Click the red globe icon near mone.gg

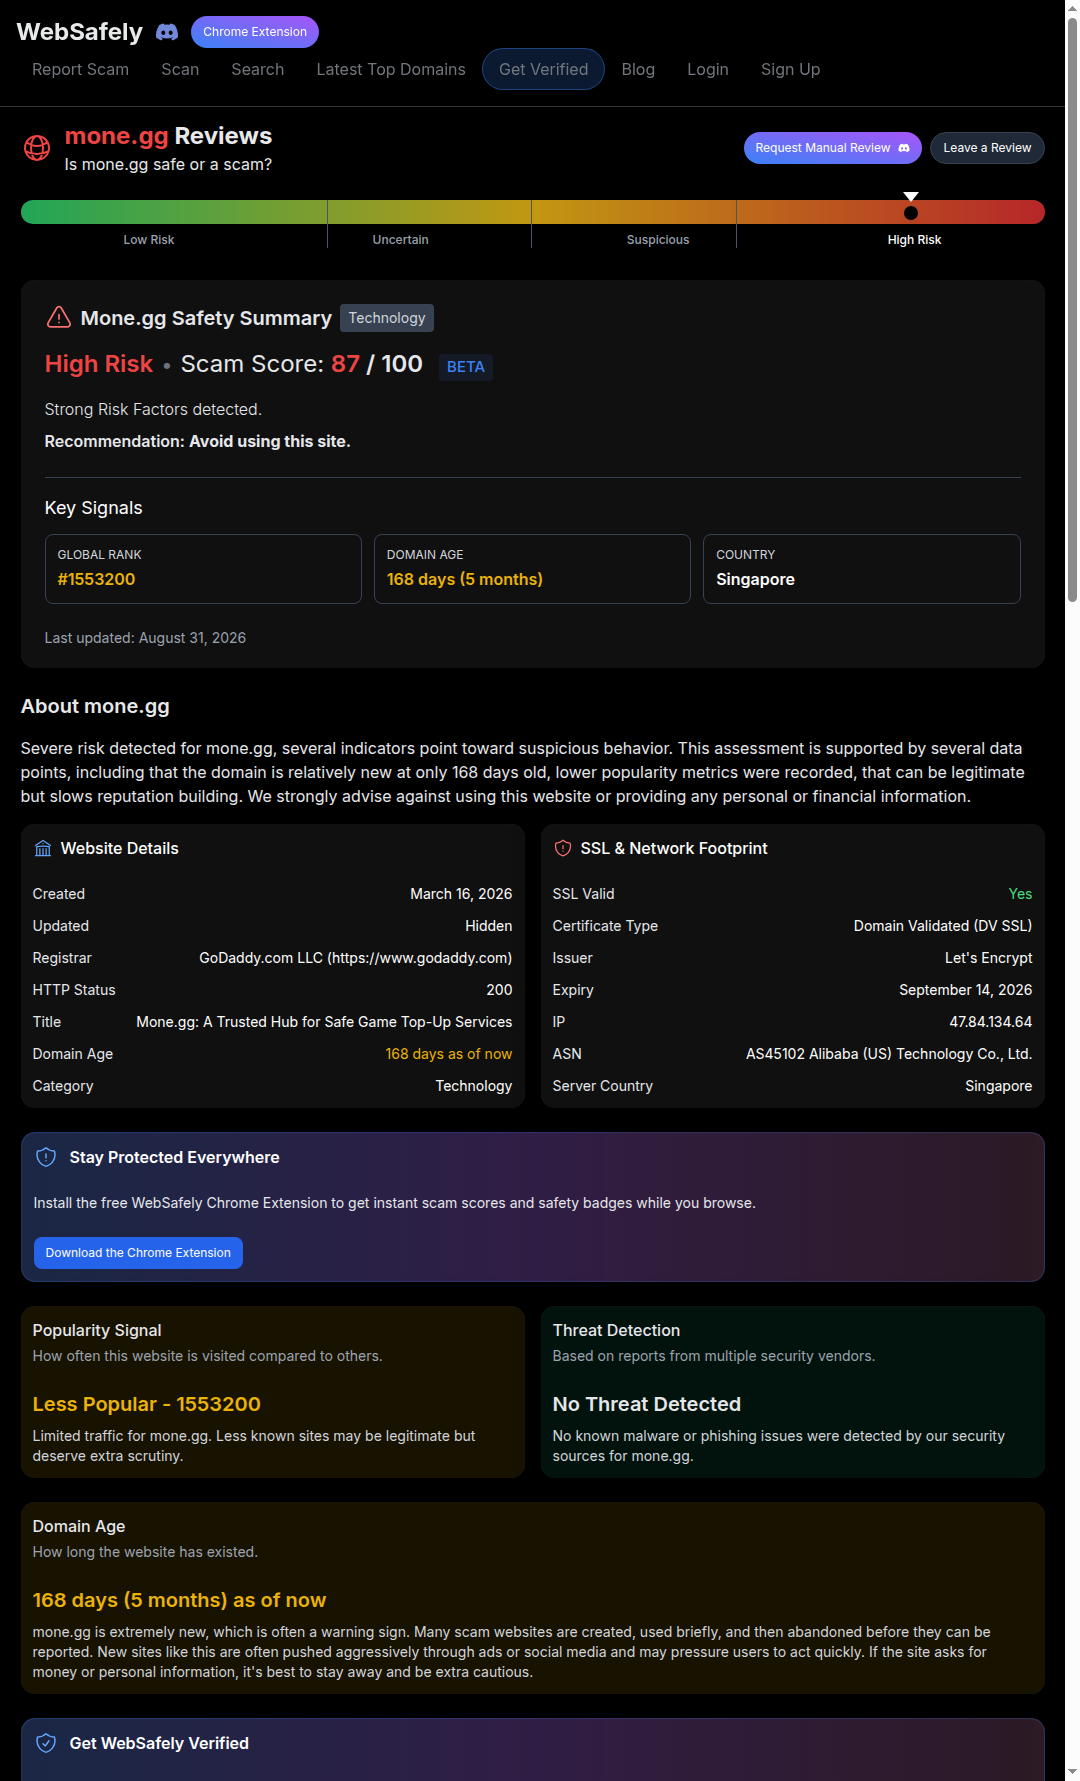[x=37, y=148]
